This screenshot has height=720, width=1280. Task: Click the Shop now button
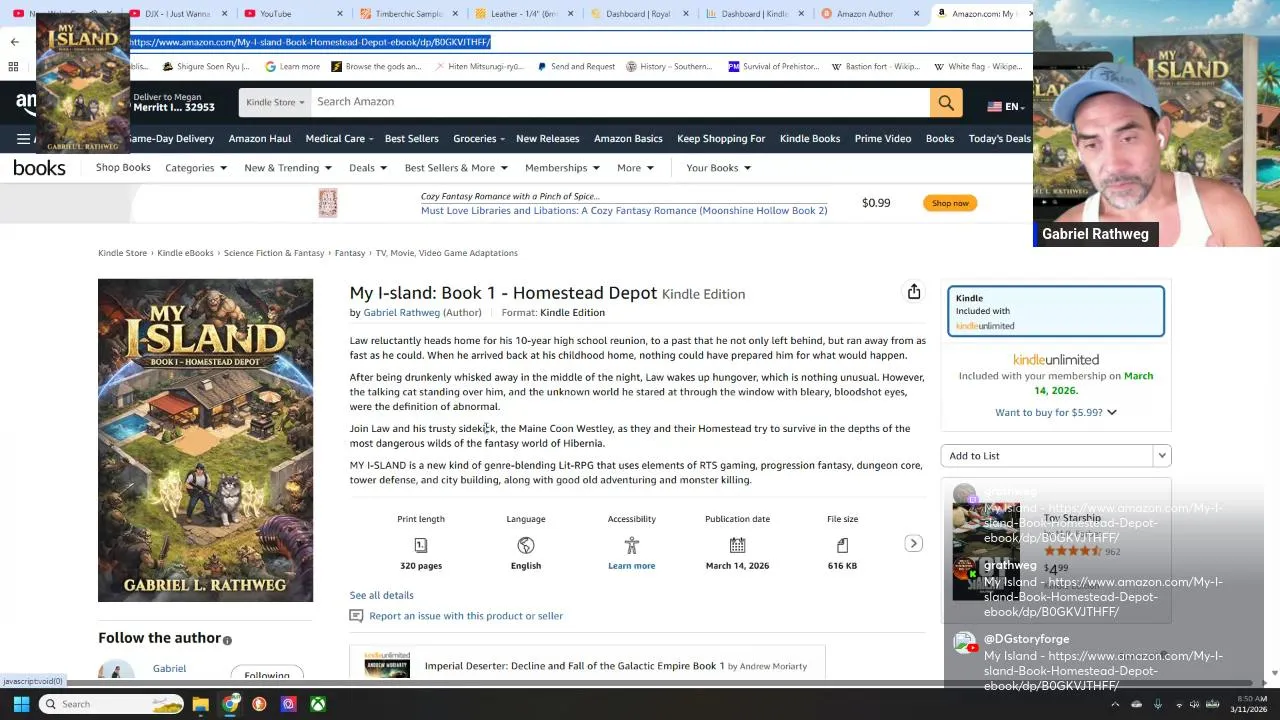[x=950, y=203]
